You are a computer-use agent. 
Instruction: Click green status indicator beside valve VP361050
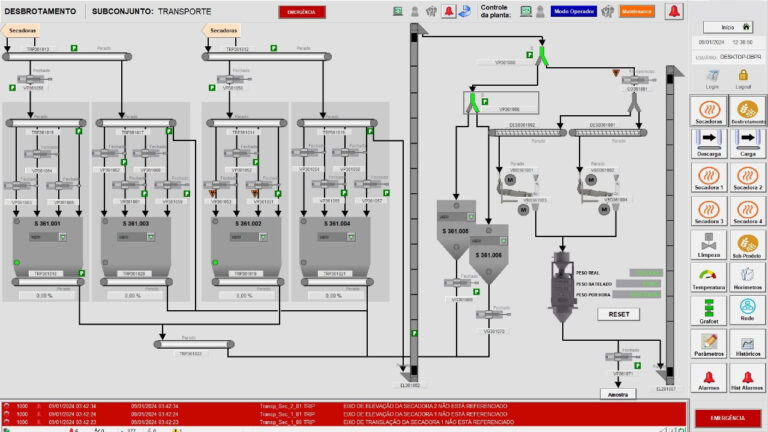[x=212, y=88]
